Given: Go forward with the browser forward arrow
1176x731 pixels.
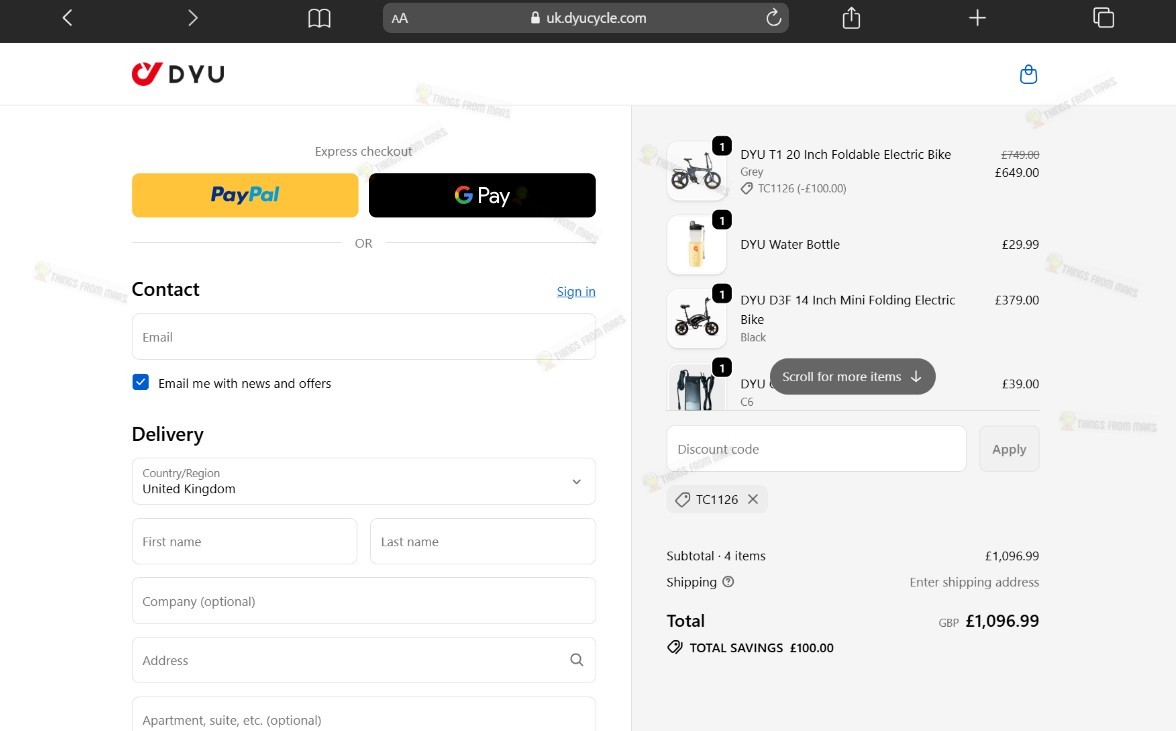Looking at the screenshot, I should 193,18.
